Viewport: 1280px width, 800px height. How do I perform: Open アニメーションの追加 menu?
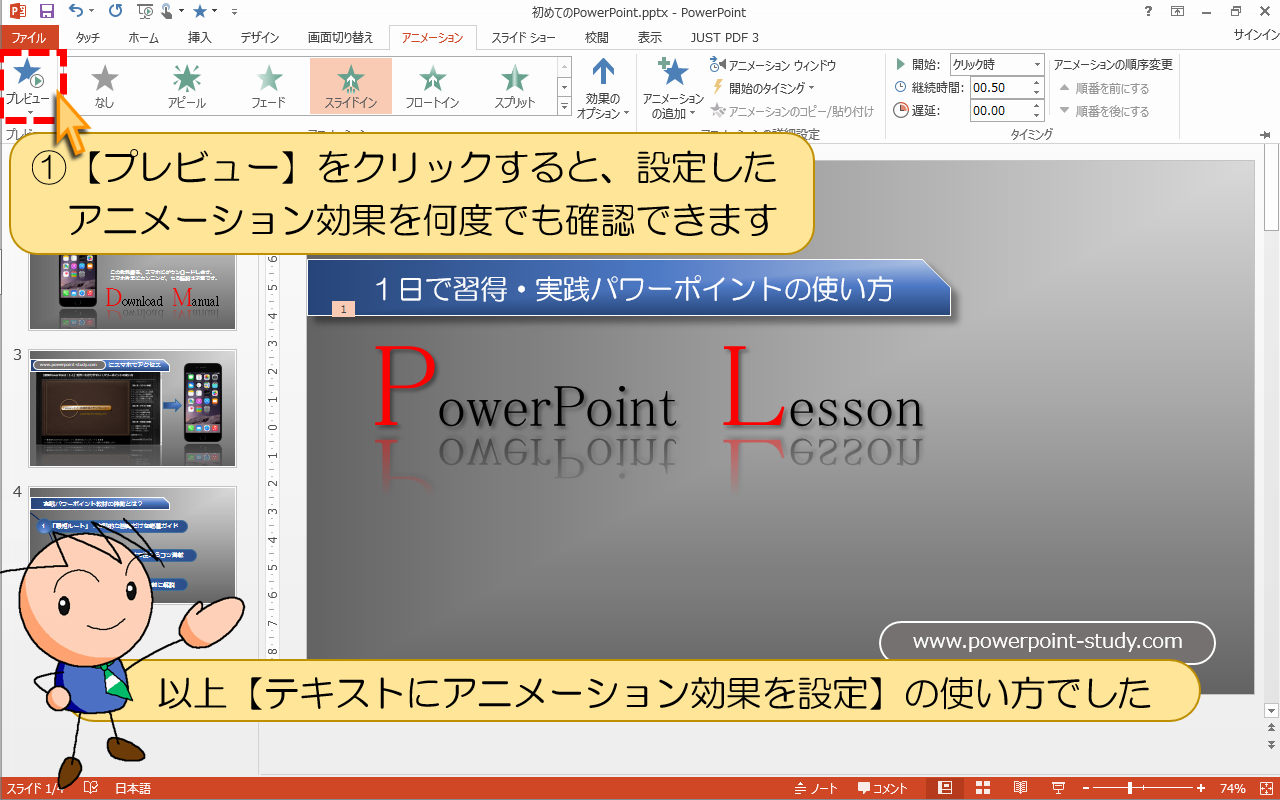(673, 88)
